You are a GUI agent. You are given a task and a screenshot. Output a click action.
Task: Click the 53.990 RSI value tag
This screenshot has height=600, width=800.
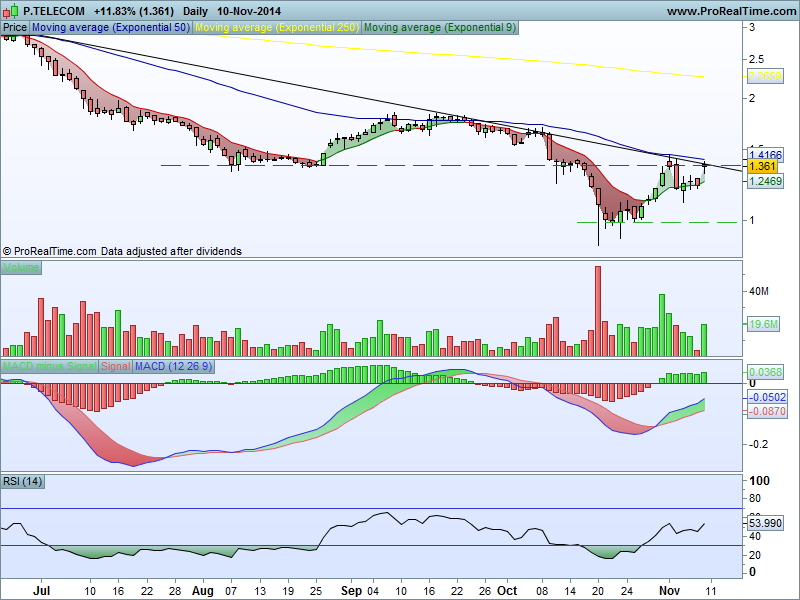[765, 523]
